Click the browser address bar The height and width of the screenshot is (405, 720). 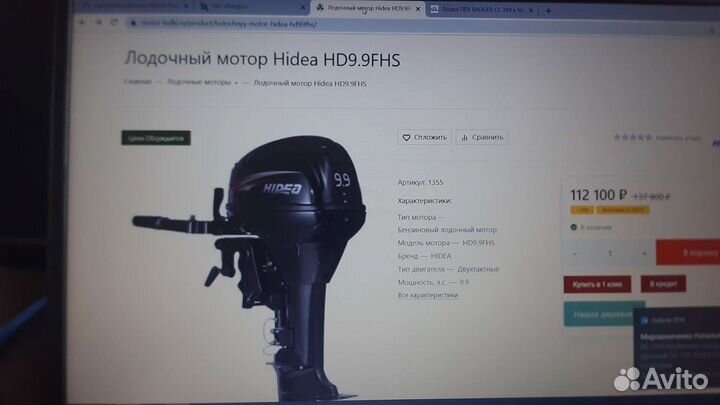(300, 22)
